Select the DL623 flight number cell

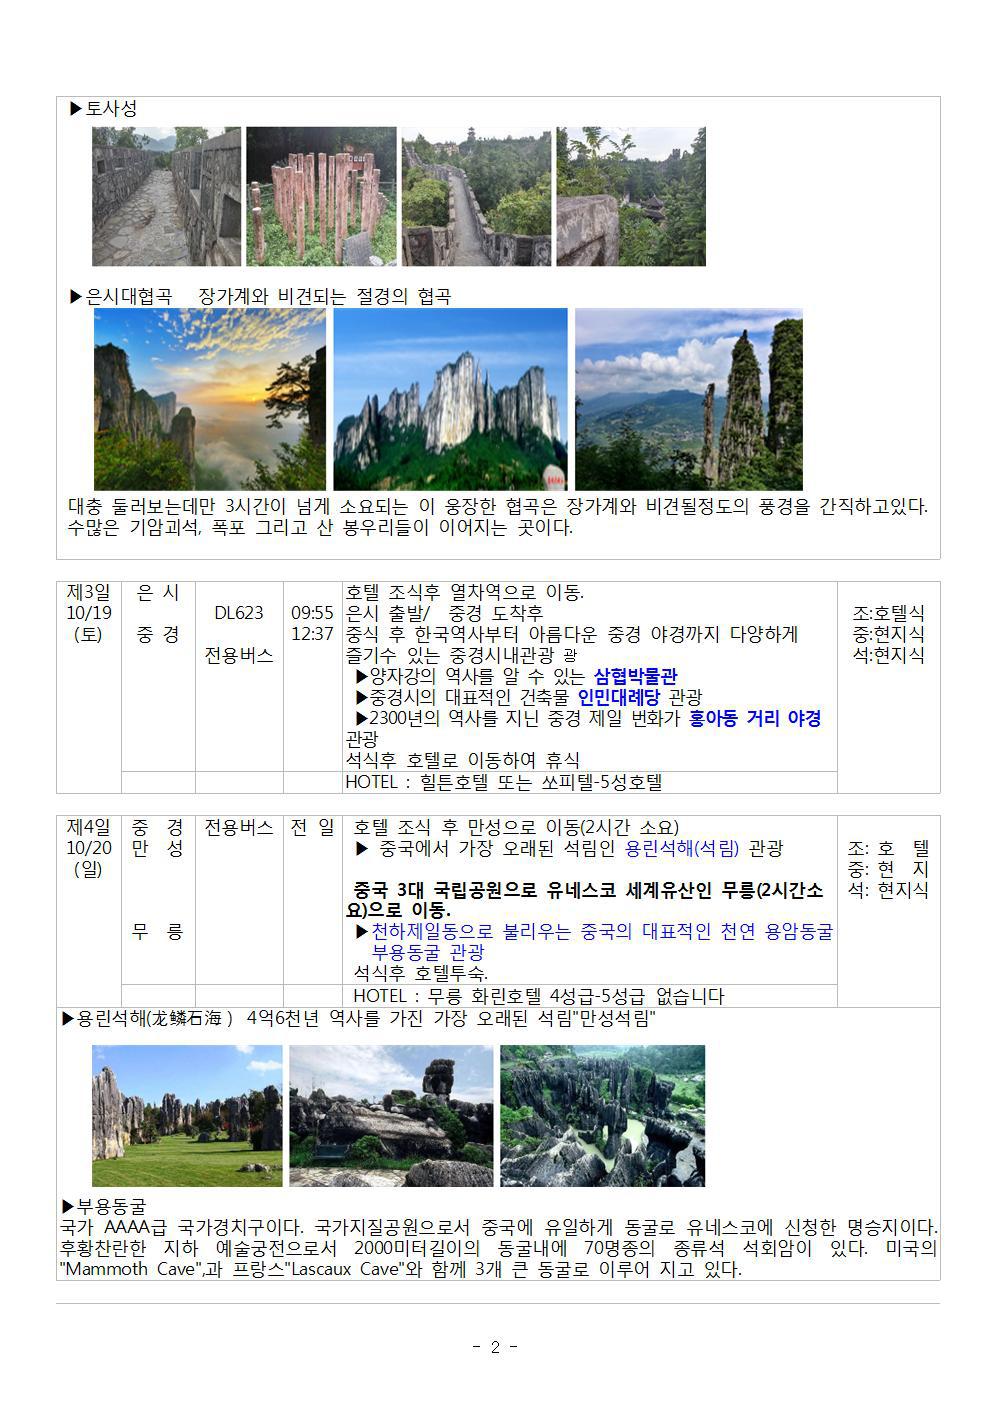pos(239,612)
